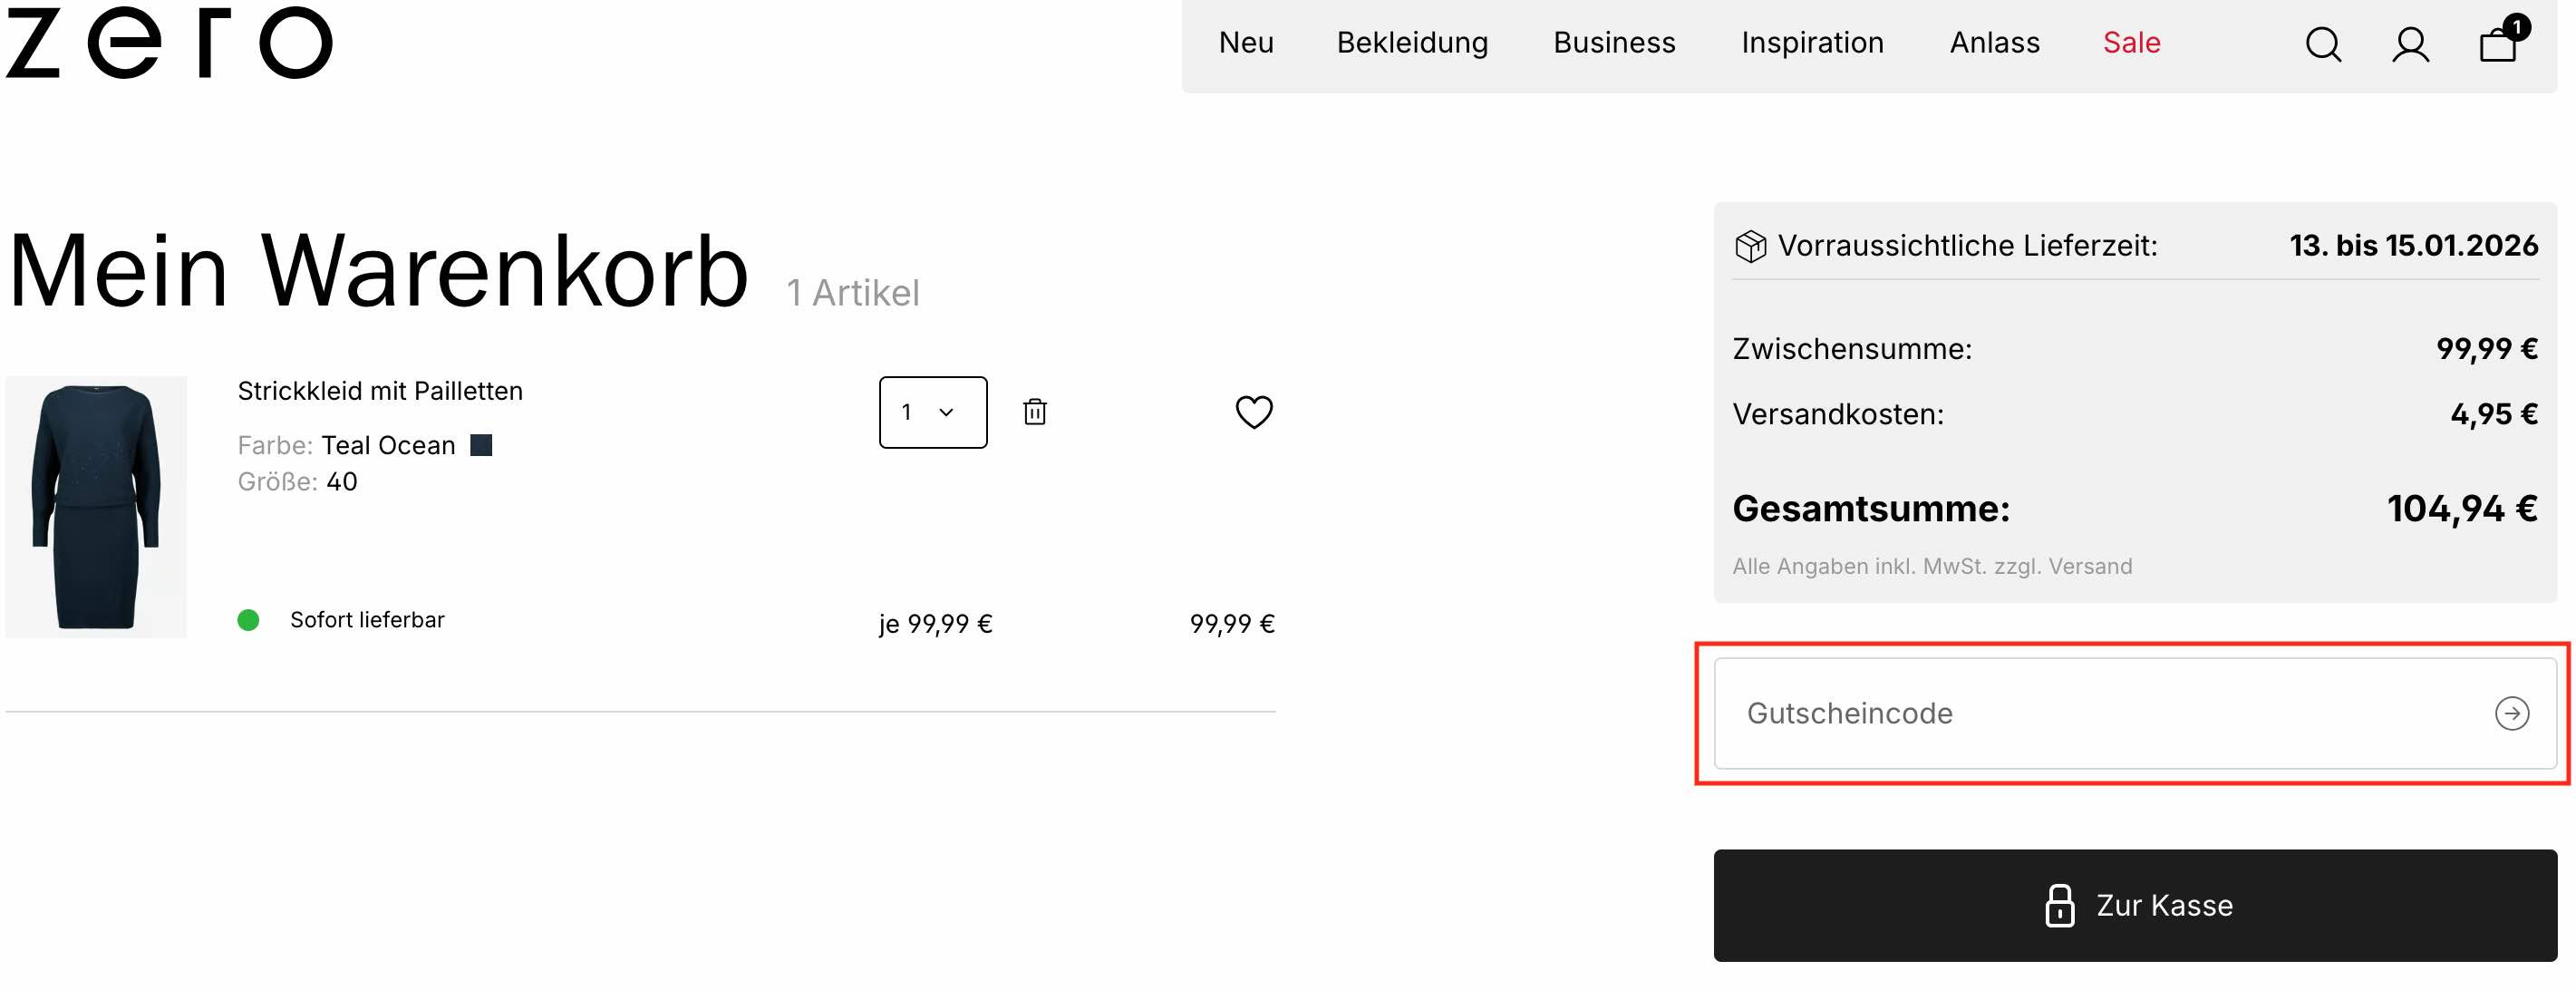2576x990 pixels.
Task: View the shopping bag contents
Action: [x=2499, y=48]
